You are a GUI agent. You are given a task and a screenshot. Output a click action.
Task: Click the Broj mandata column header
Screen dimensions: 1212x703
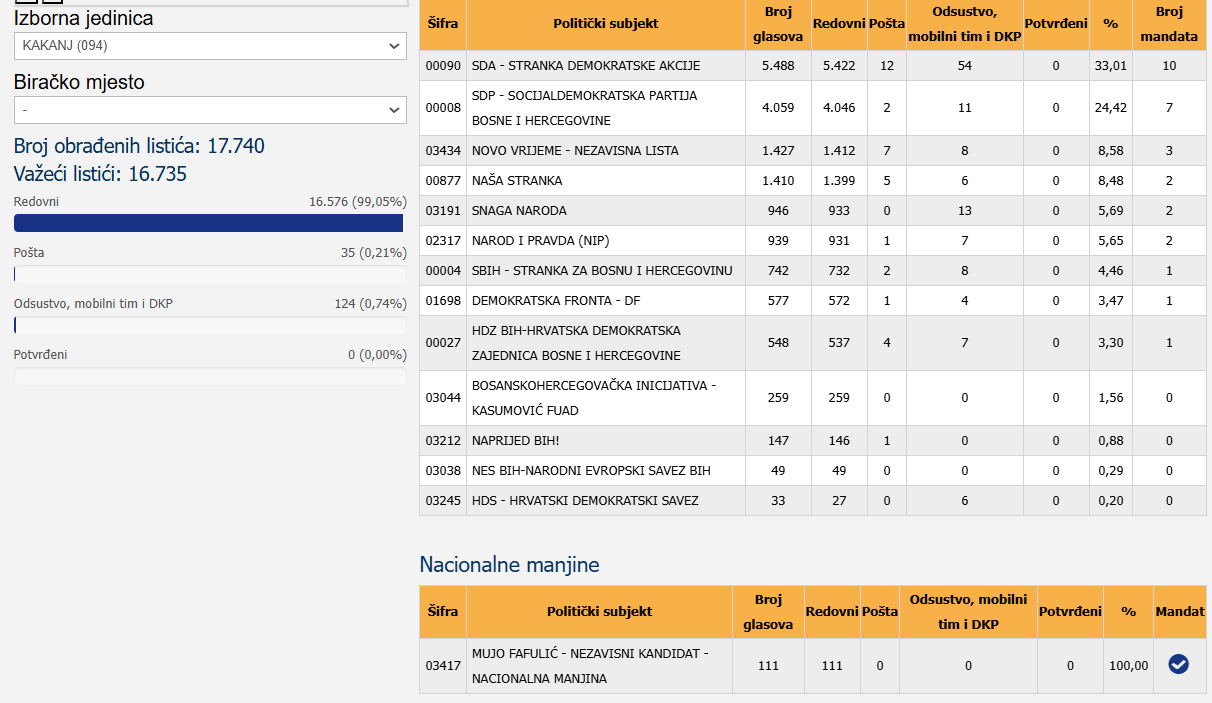click(x=1168, y=25)
